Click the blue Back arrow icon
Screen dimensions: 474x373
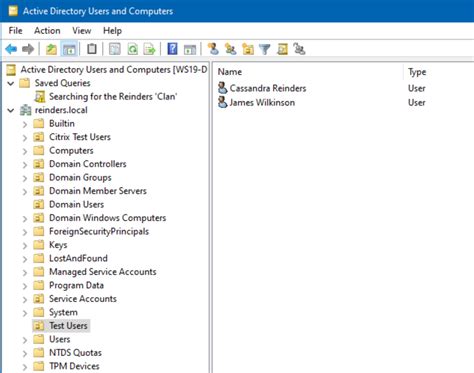[x=11, y=49]
